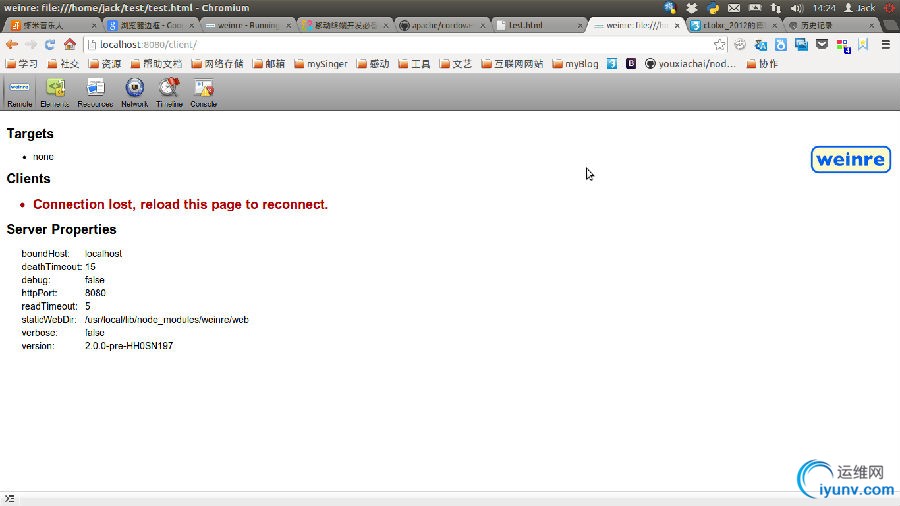The width and height of the screenshot is (900, 506).
Task: Open the 资源 bookmarks folder
Action: point(105,64)
